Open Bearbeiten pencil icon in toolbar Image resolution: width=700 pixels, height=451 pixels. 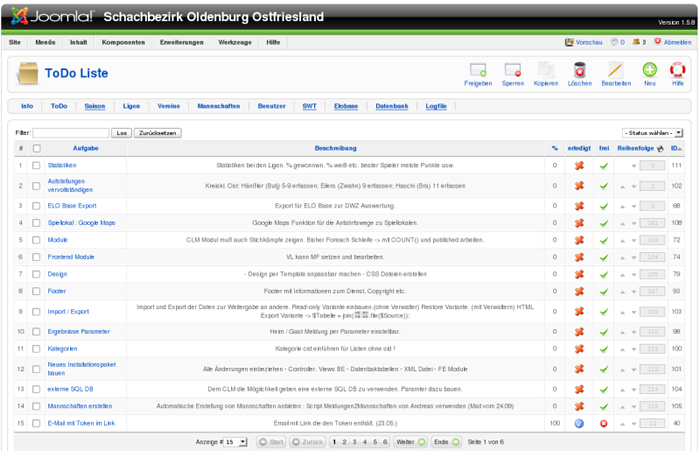pos(616,72)
